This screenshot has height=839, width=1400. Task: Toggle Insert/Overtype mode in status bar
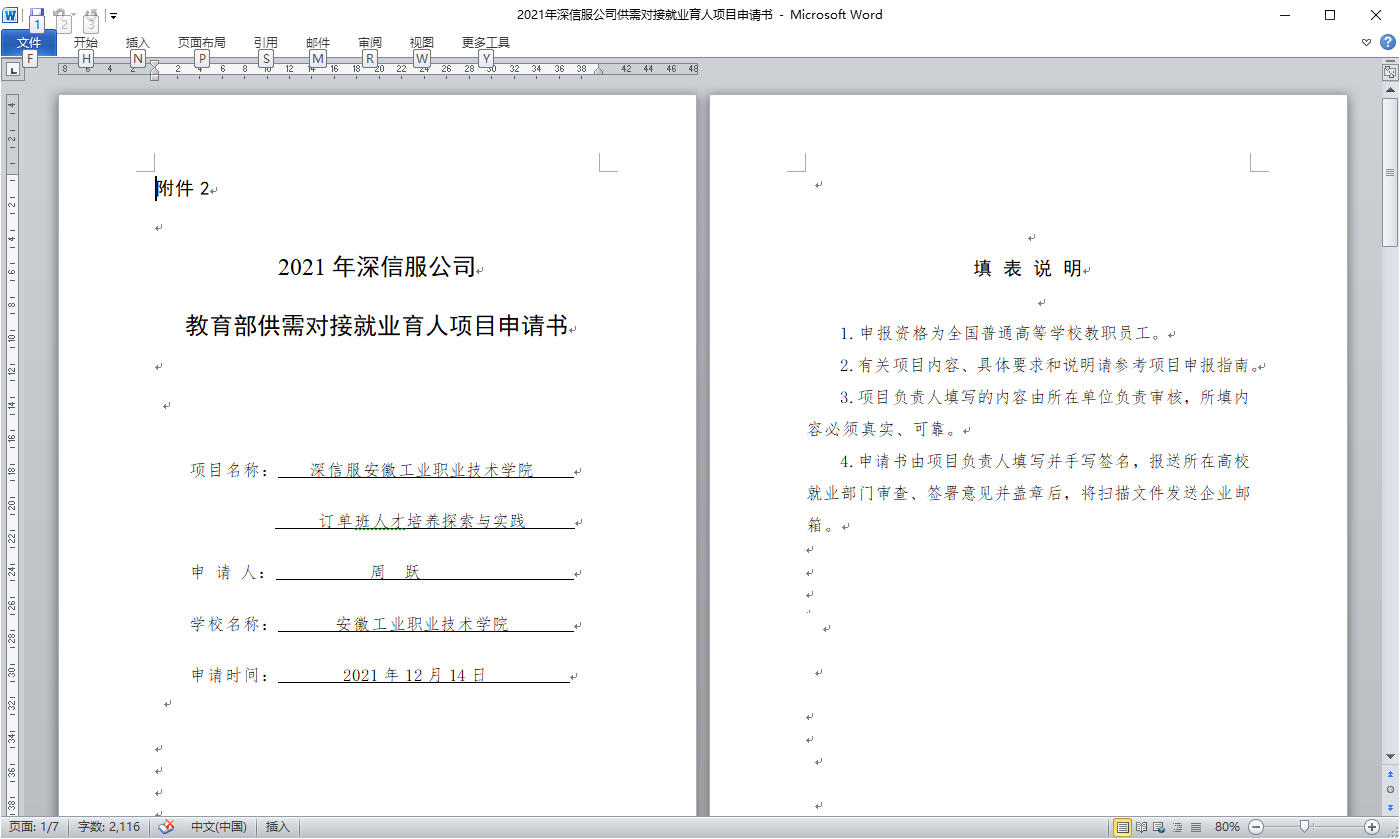(277, 827)
